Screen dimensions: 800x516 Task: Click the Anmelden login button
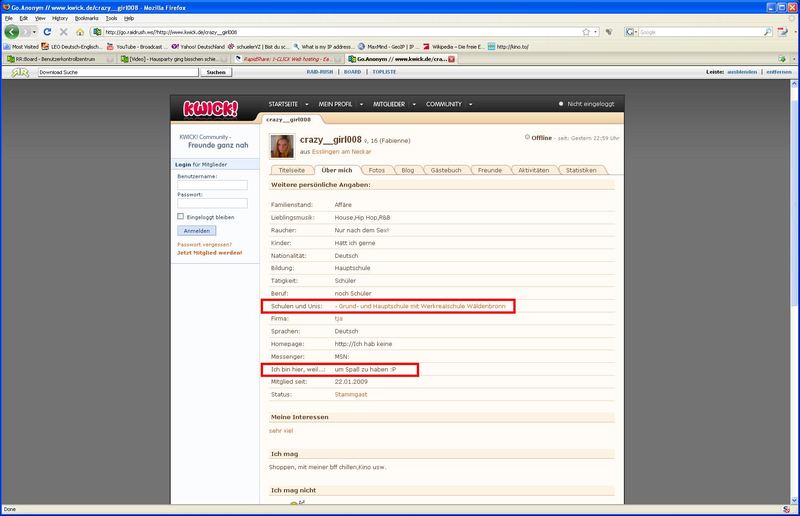196,231
